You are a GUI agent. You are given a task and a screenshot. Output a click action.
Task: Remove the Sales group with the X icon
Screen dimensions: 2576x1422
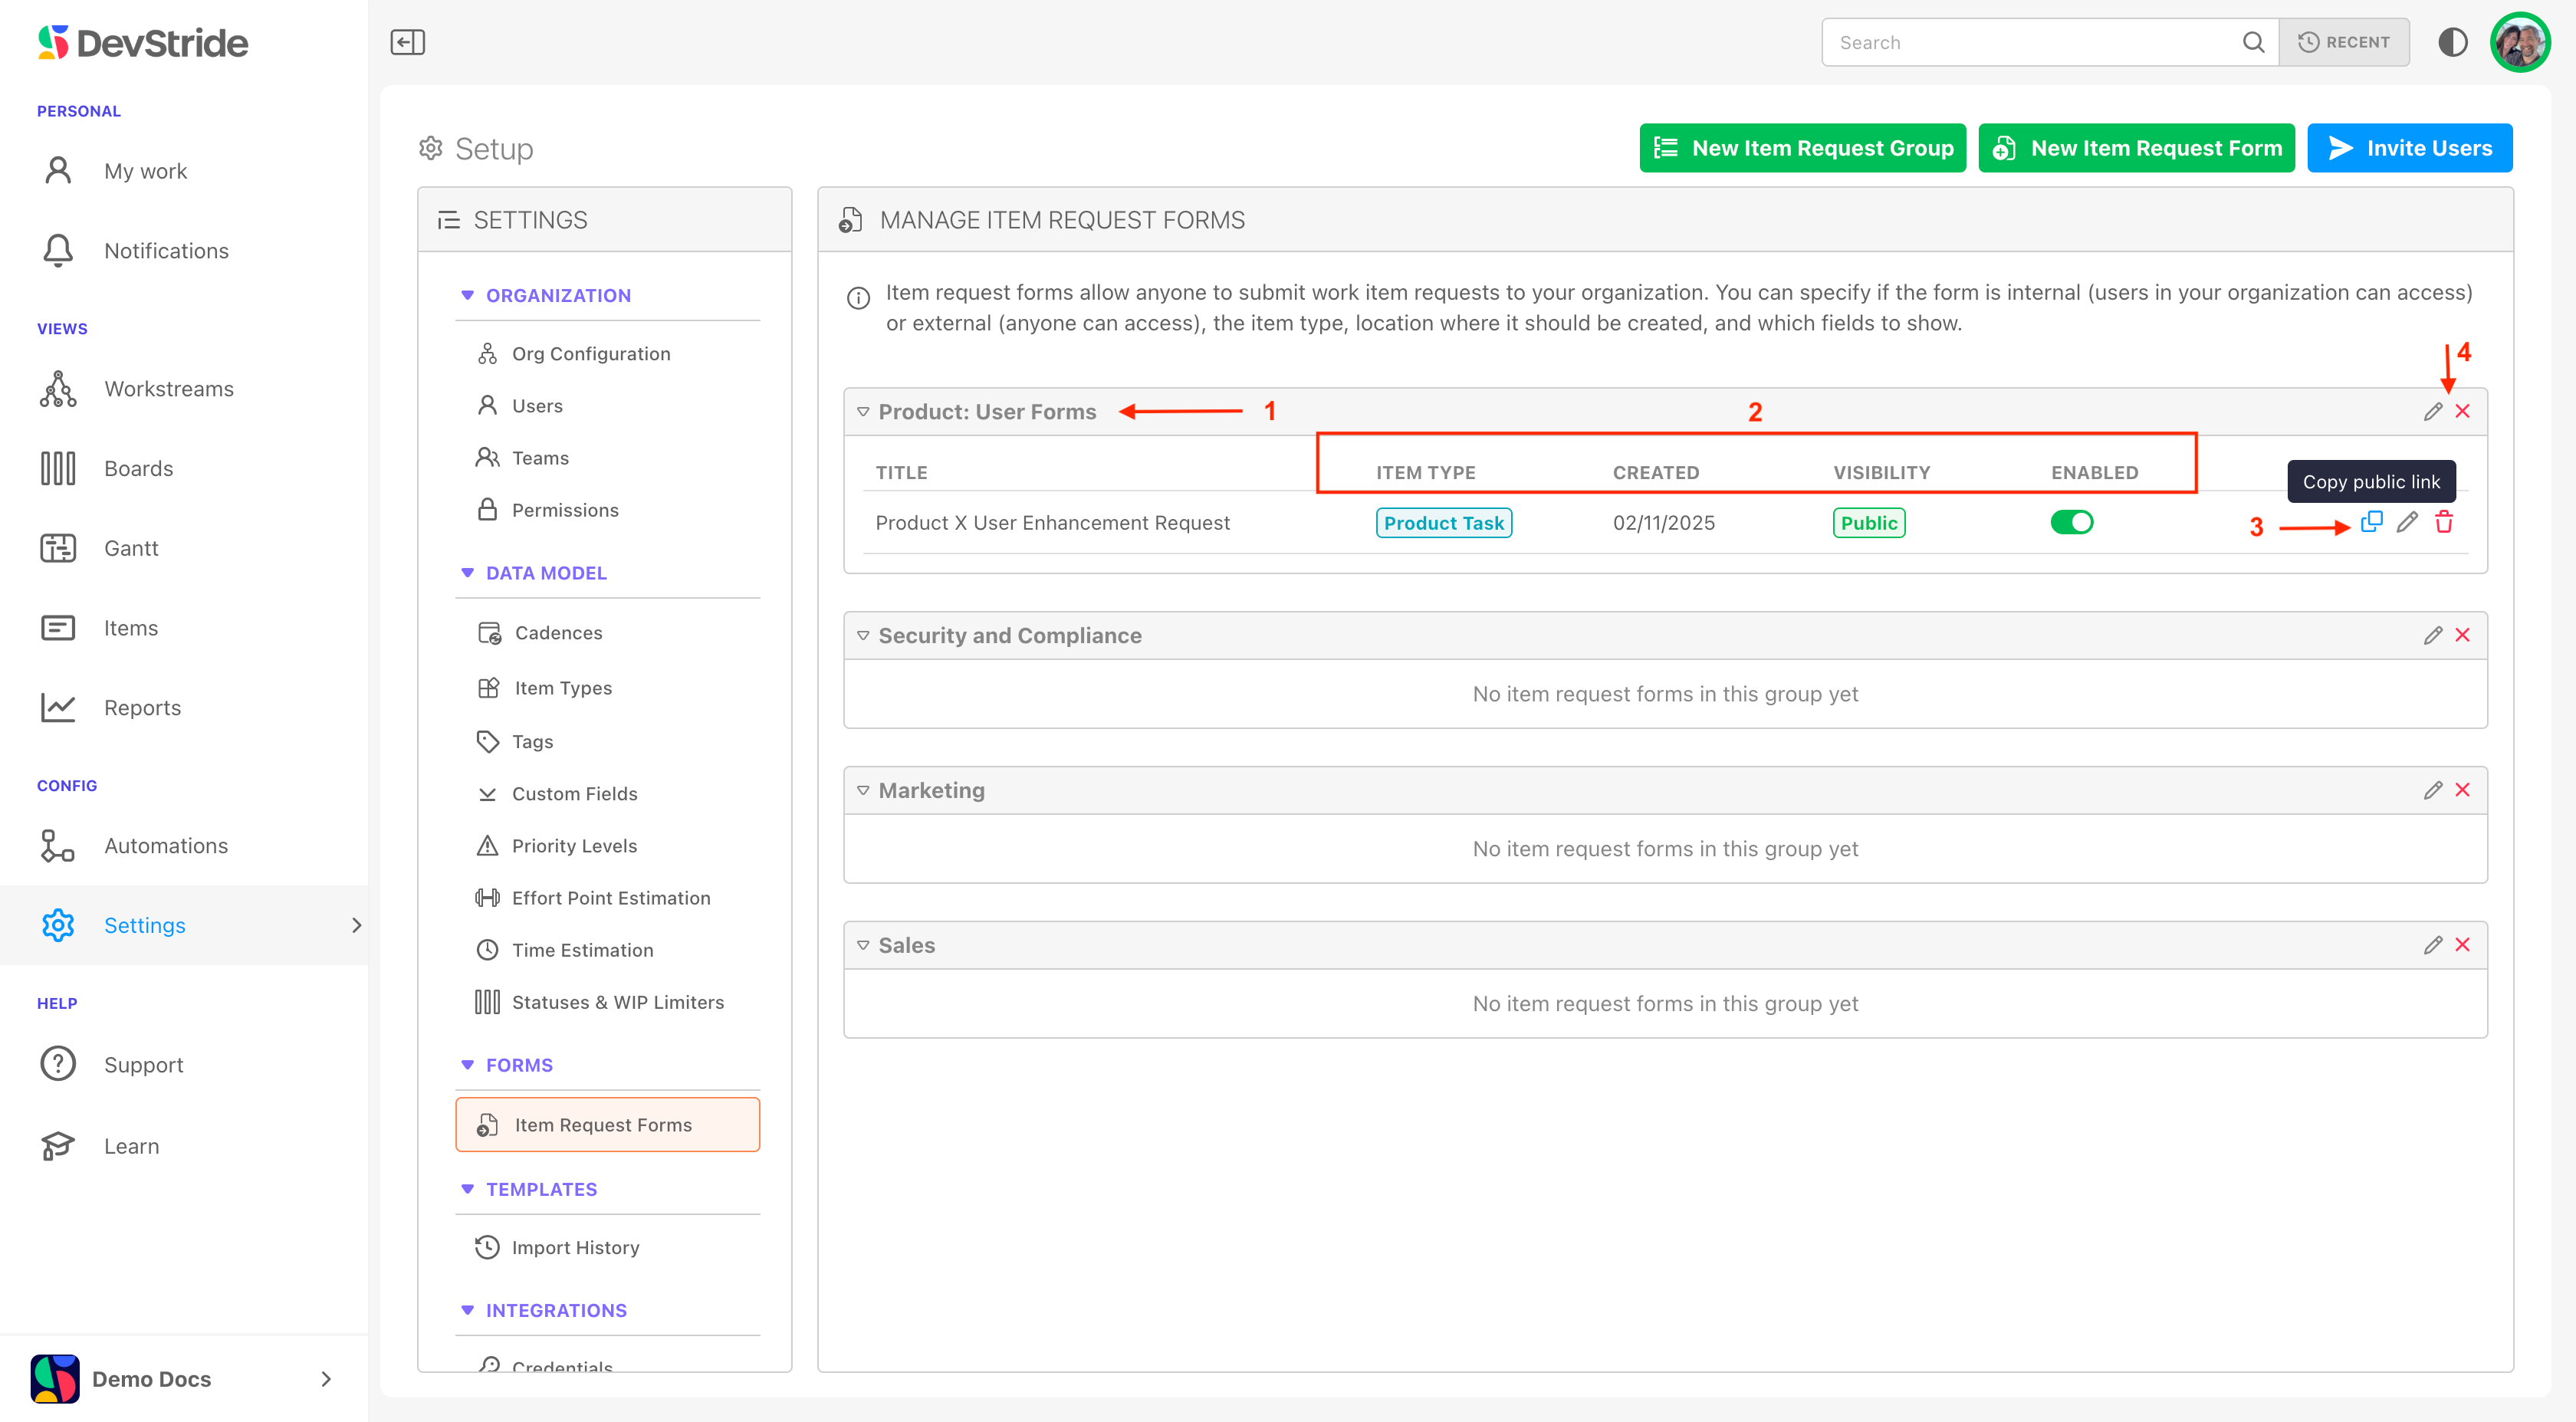pyautogui.click(x=2462, y=945)
